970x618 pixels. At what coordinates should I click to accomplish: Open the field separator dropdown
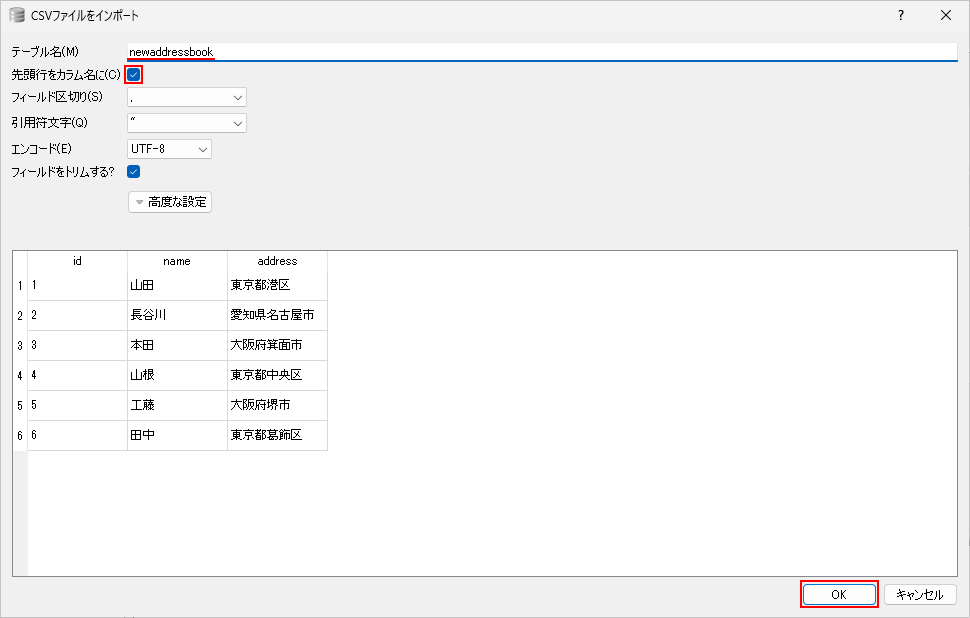point(187,98)
